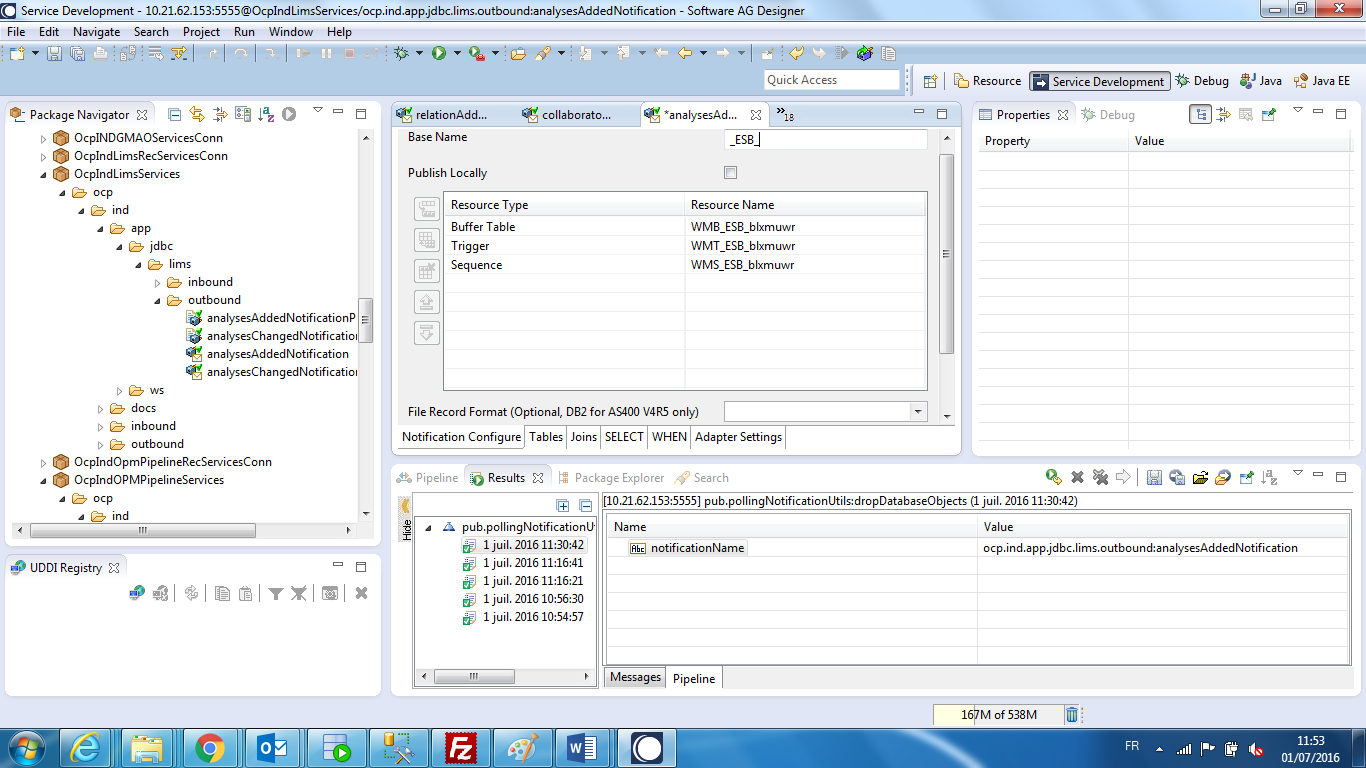Screen dimensions: 1366x768
Task: Click Link with Editor in Package Navigator
Action: pos(197,114)
